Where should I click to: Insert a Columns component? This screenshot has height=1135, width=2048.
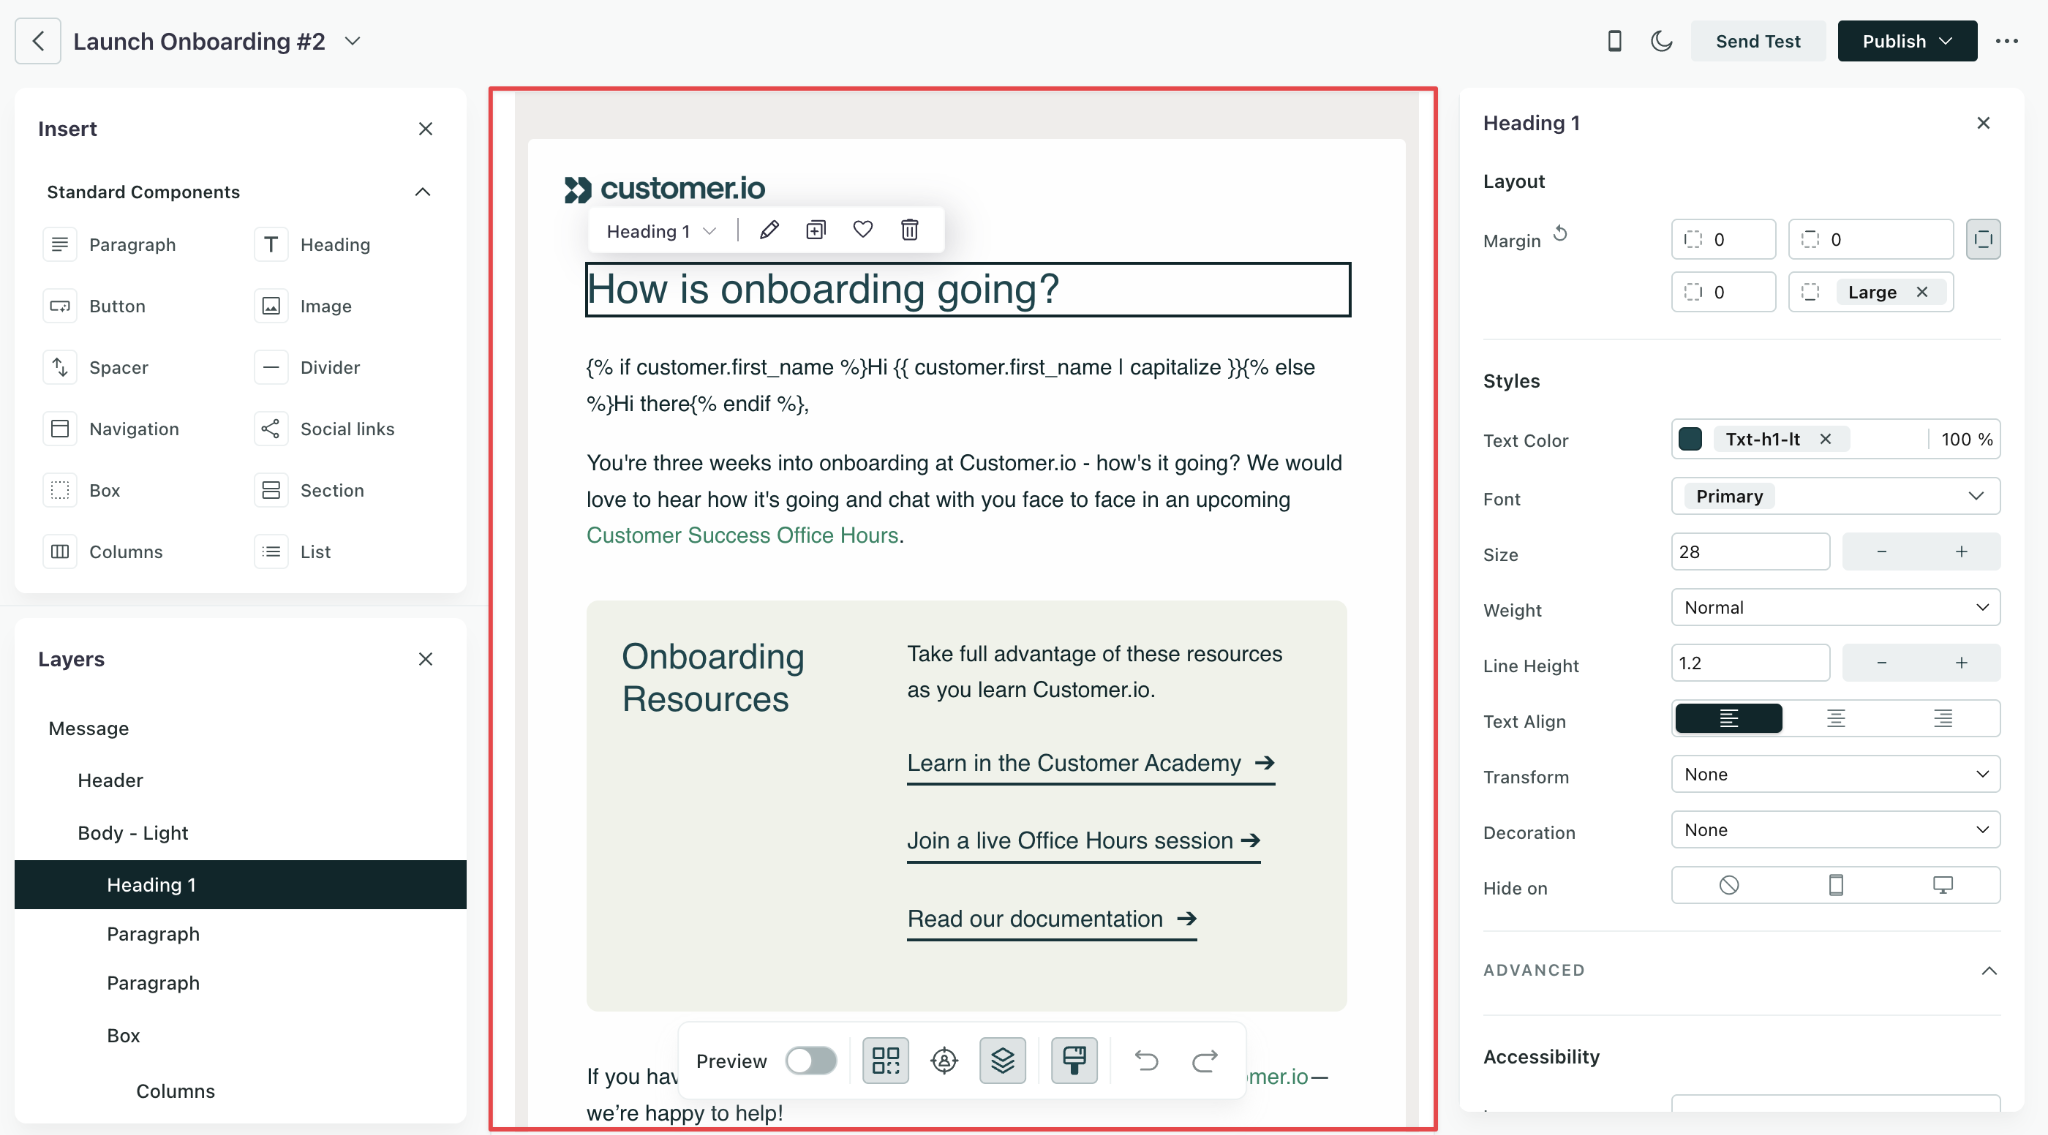[x=104, y=552]
